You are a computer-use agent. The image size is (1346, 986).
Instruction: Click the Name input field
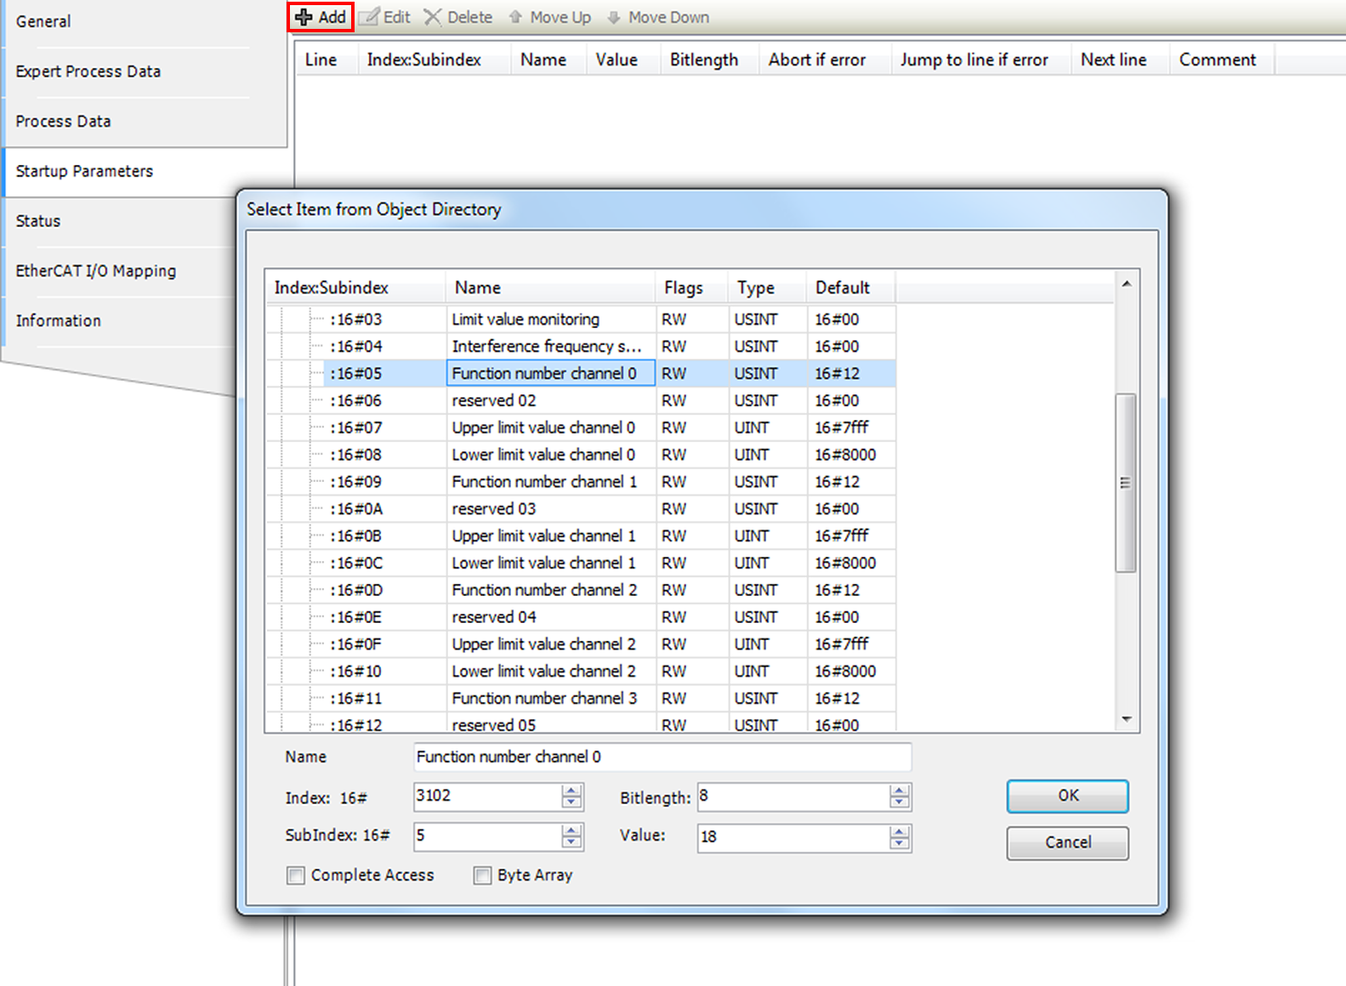click(661, 757)
